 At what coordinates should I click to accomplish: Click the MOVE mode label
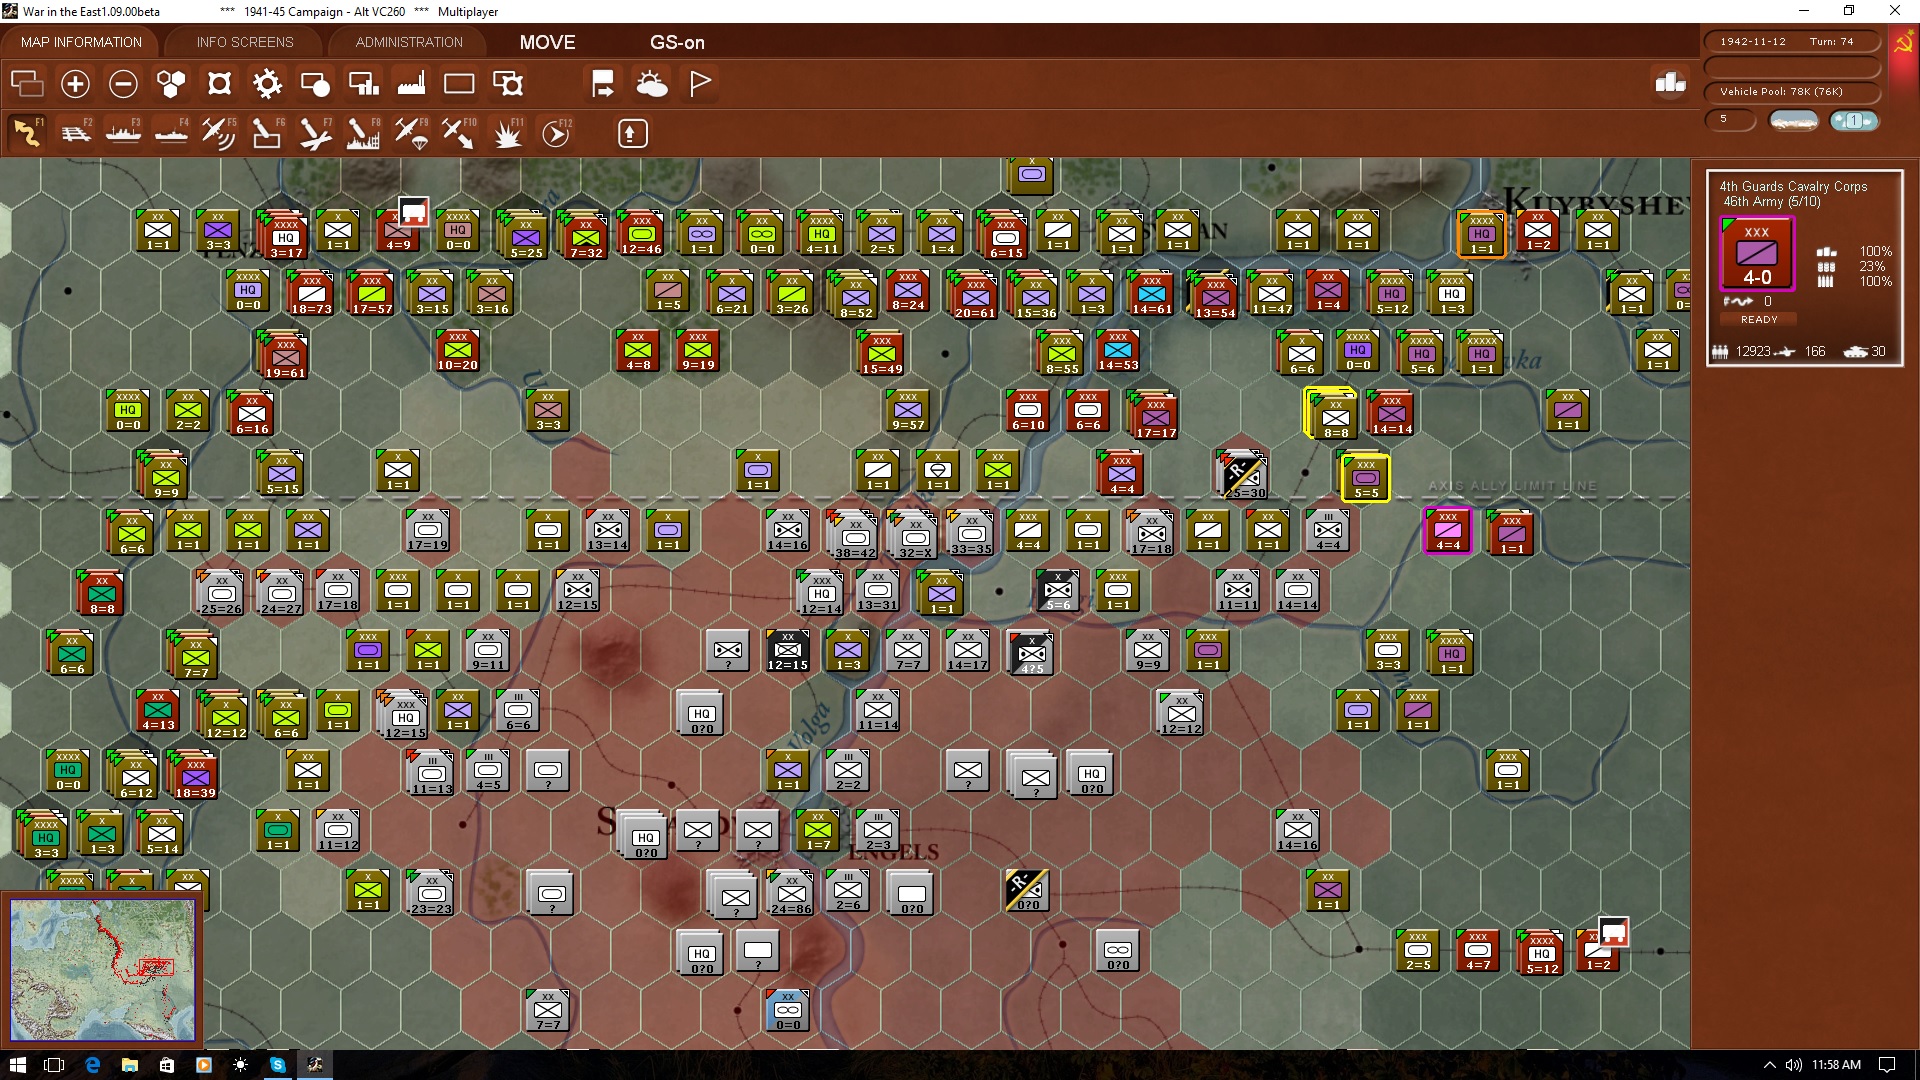point(547,43)
